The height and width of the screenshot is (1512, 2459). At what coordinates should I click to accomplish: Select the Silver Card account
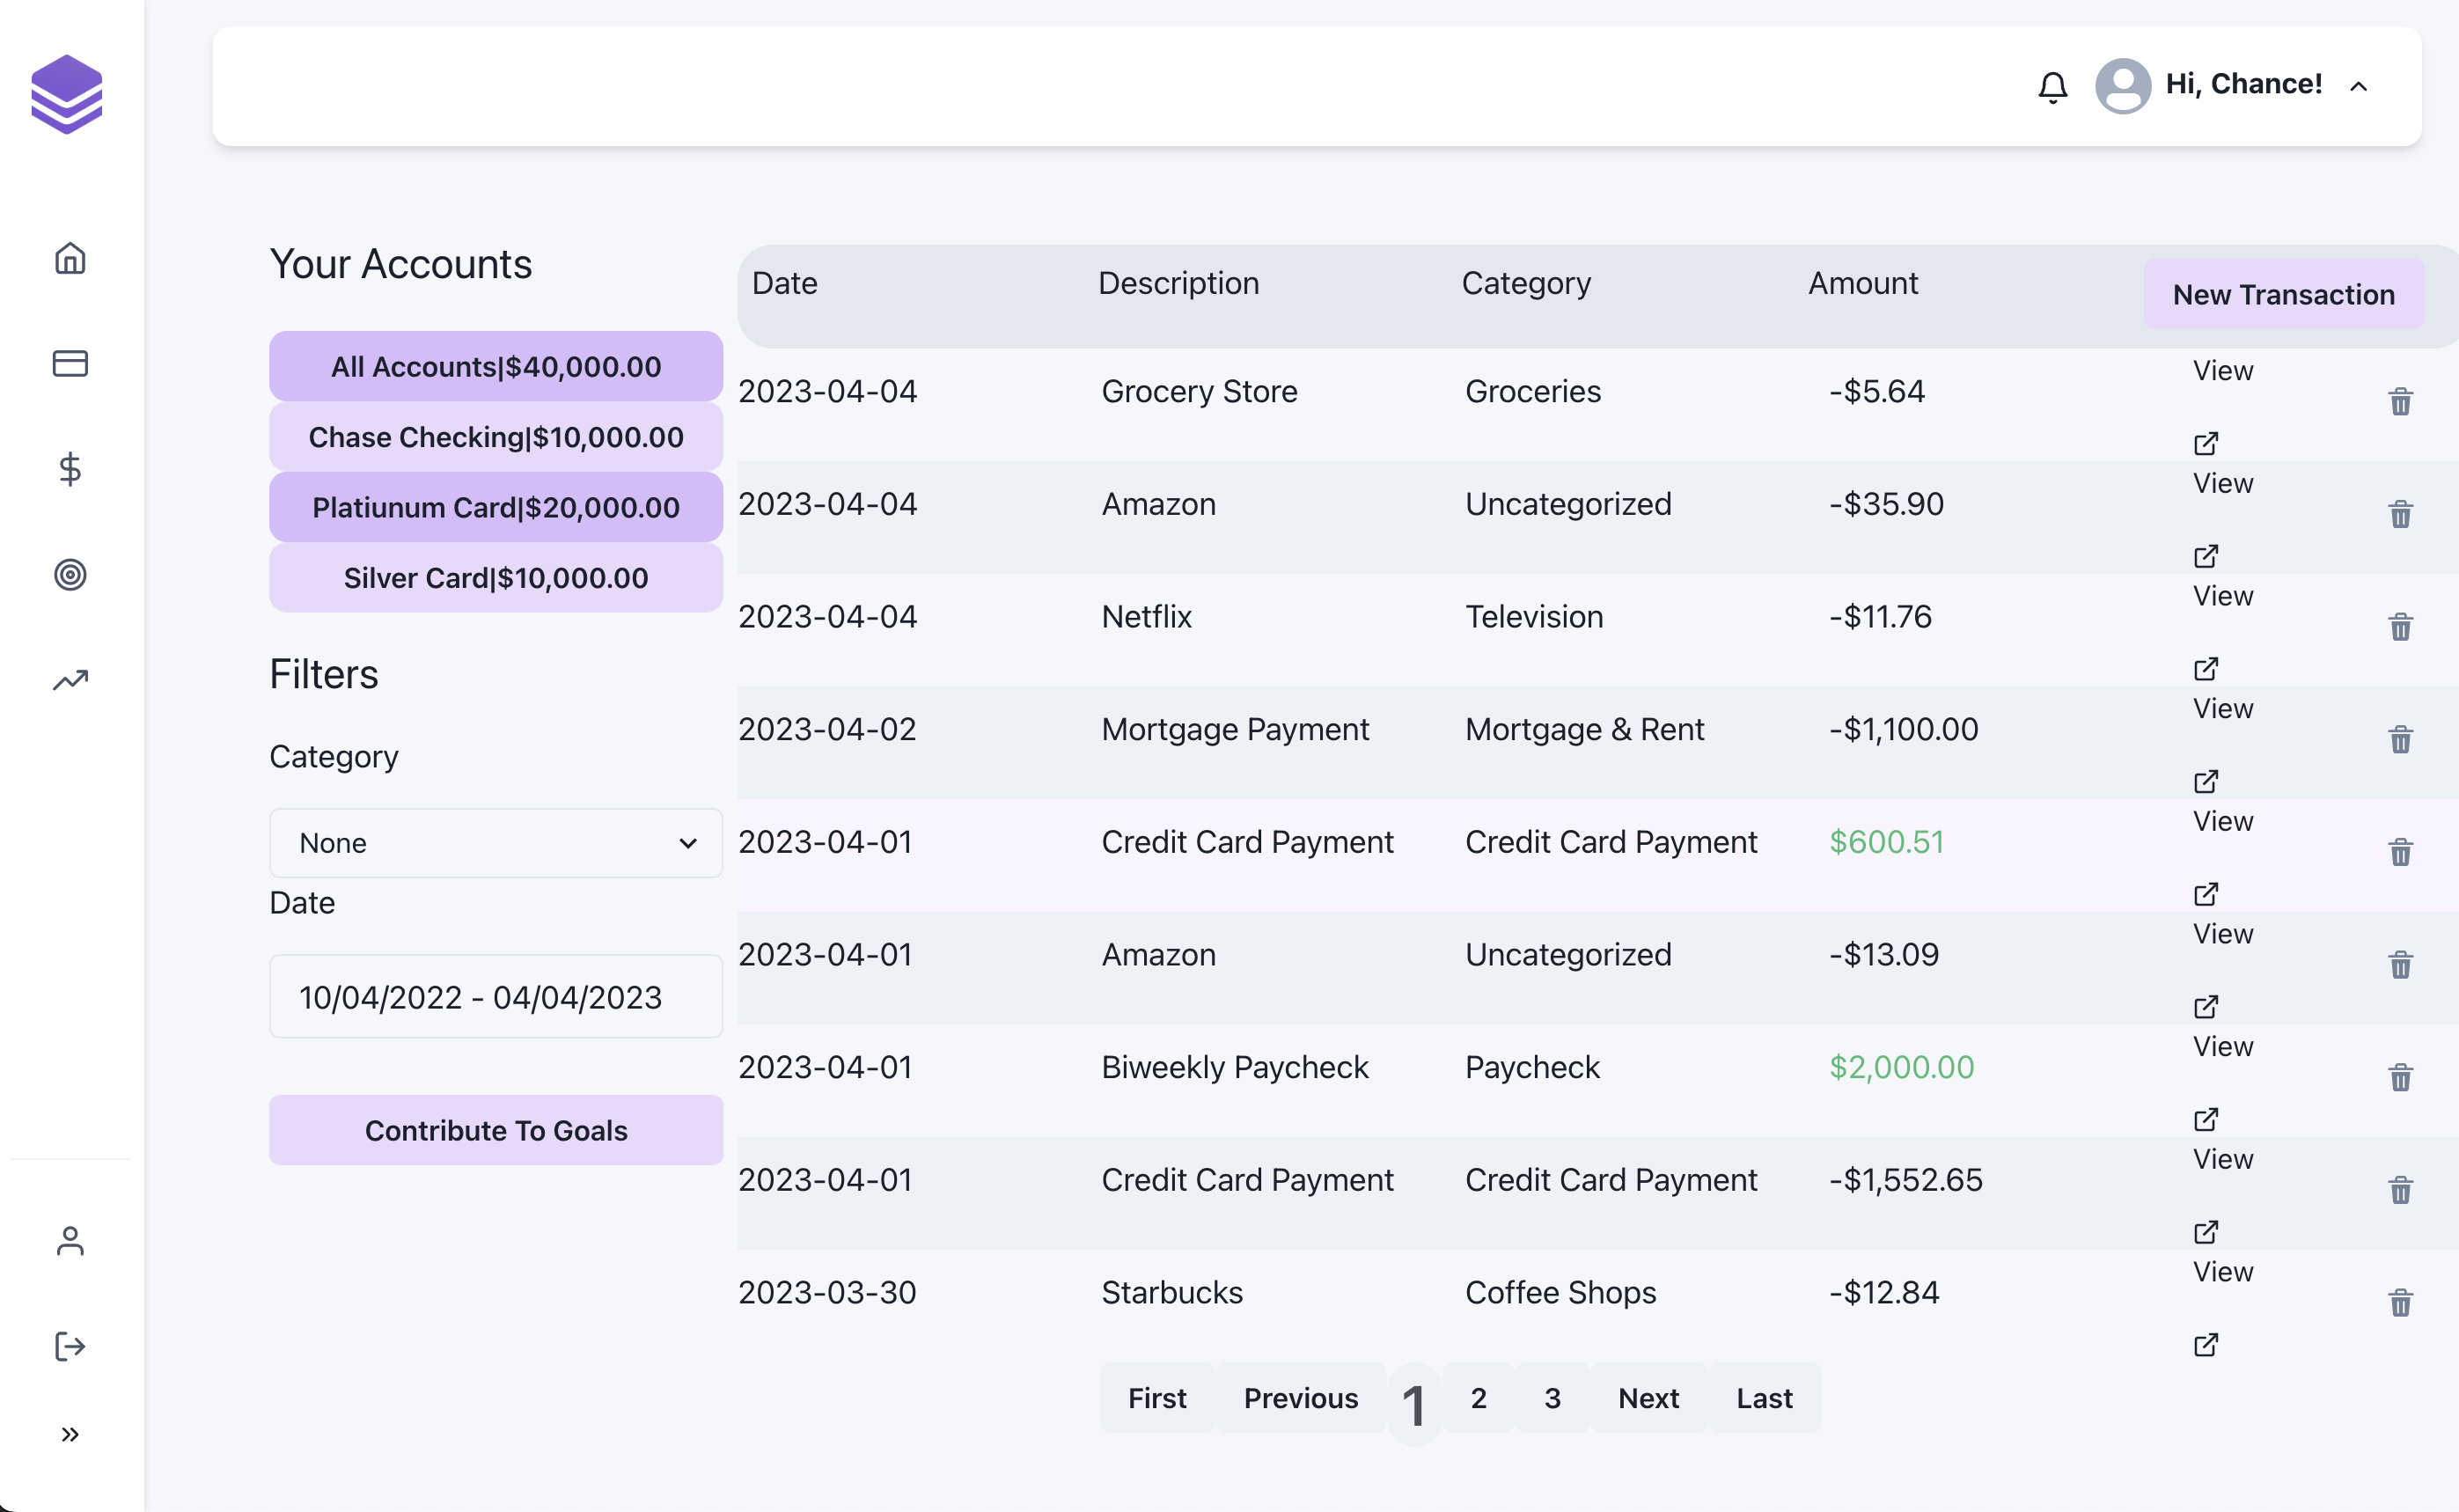click(x=495, y=578)
